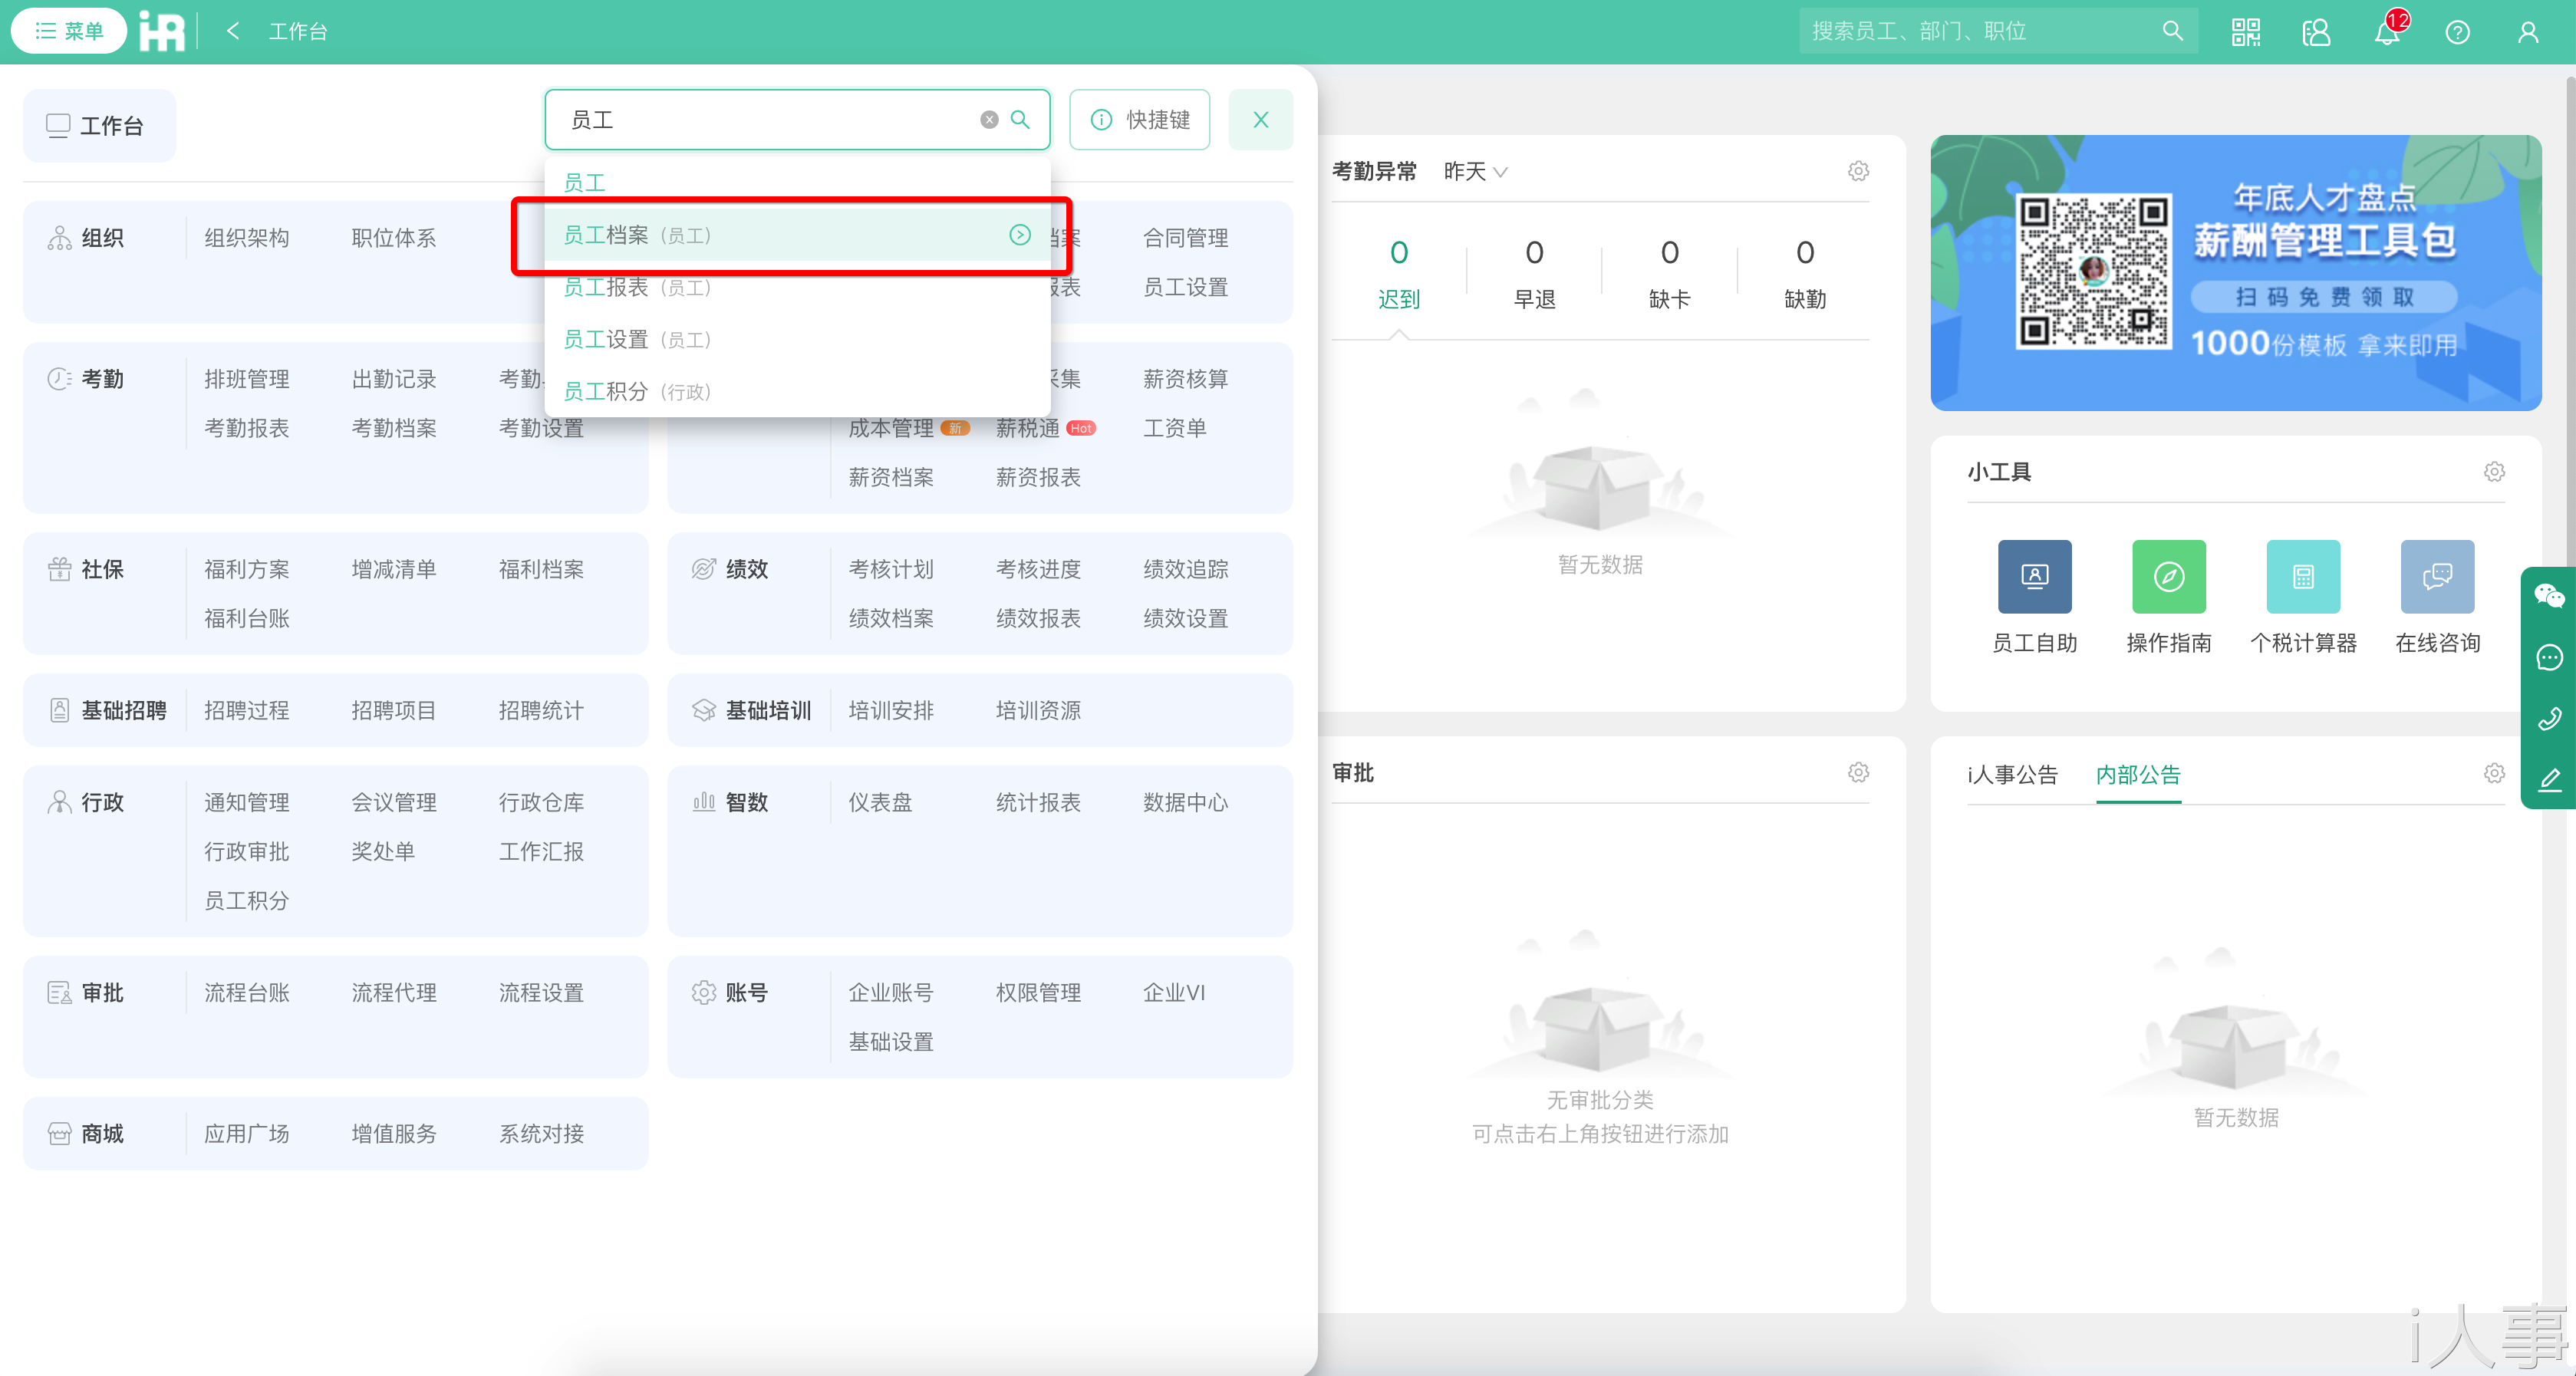Open 通知管理 menu link
This screenshot has height=1376, width=2576.
point(246,802)
